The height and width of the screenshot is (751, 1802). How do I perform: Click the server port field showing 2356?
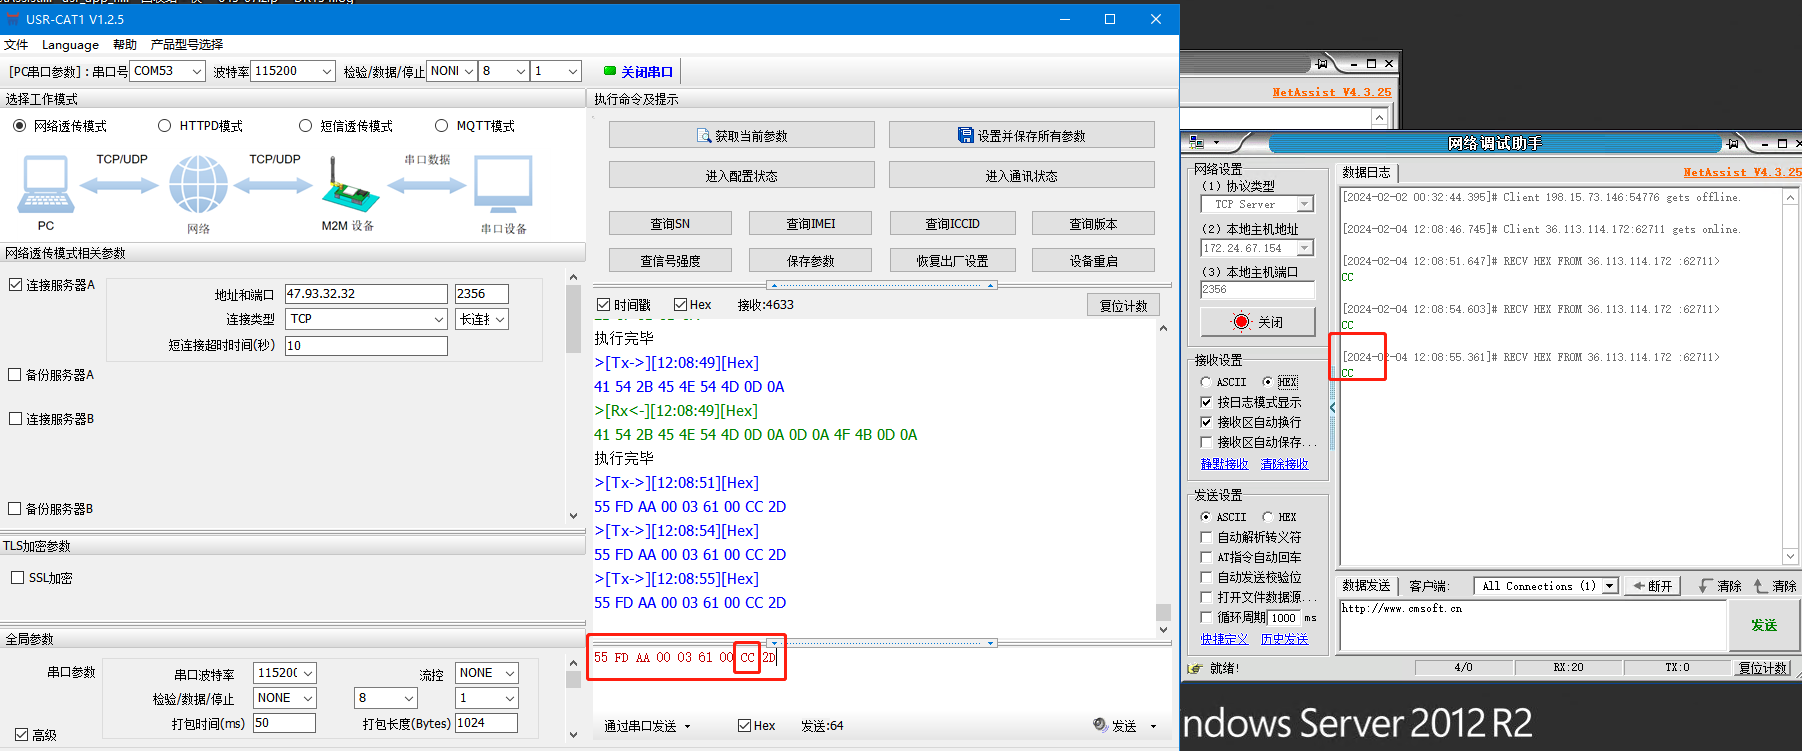pos(481,294)
